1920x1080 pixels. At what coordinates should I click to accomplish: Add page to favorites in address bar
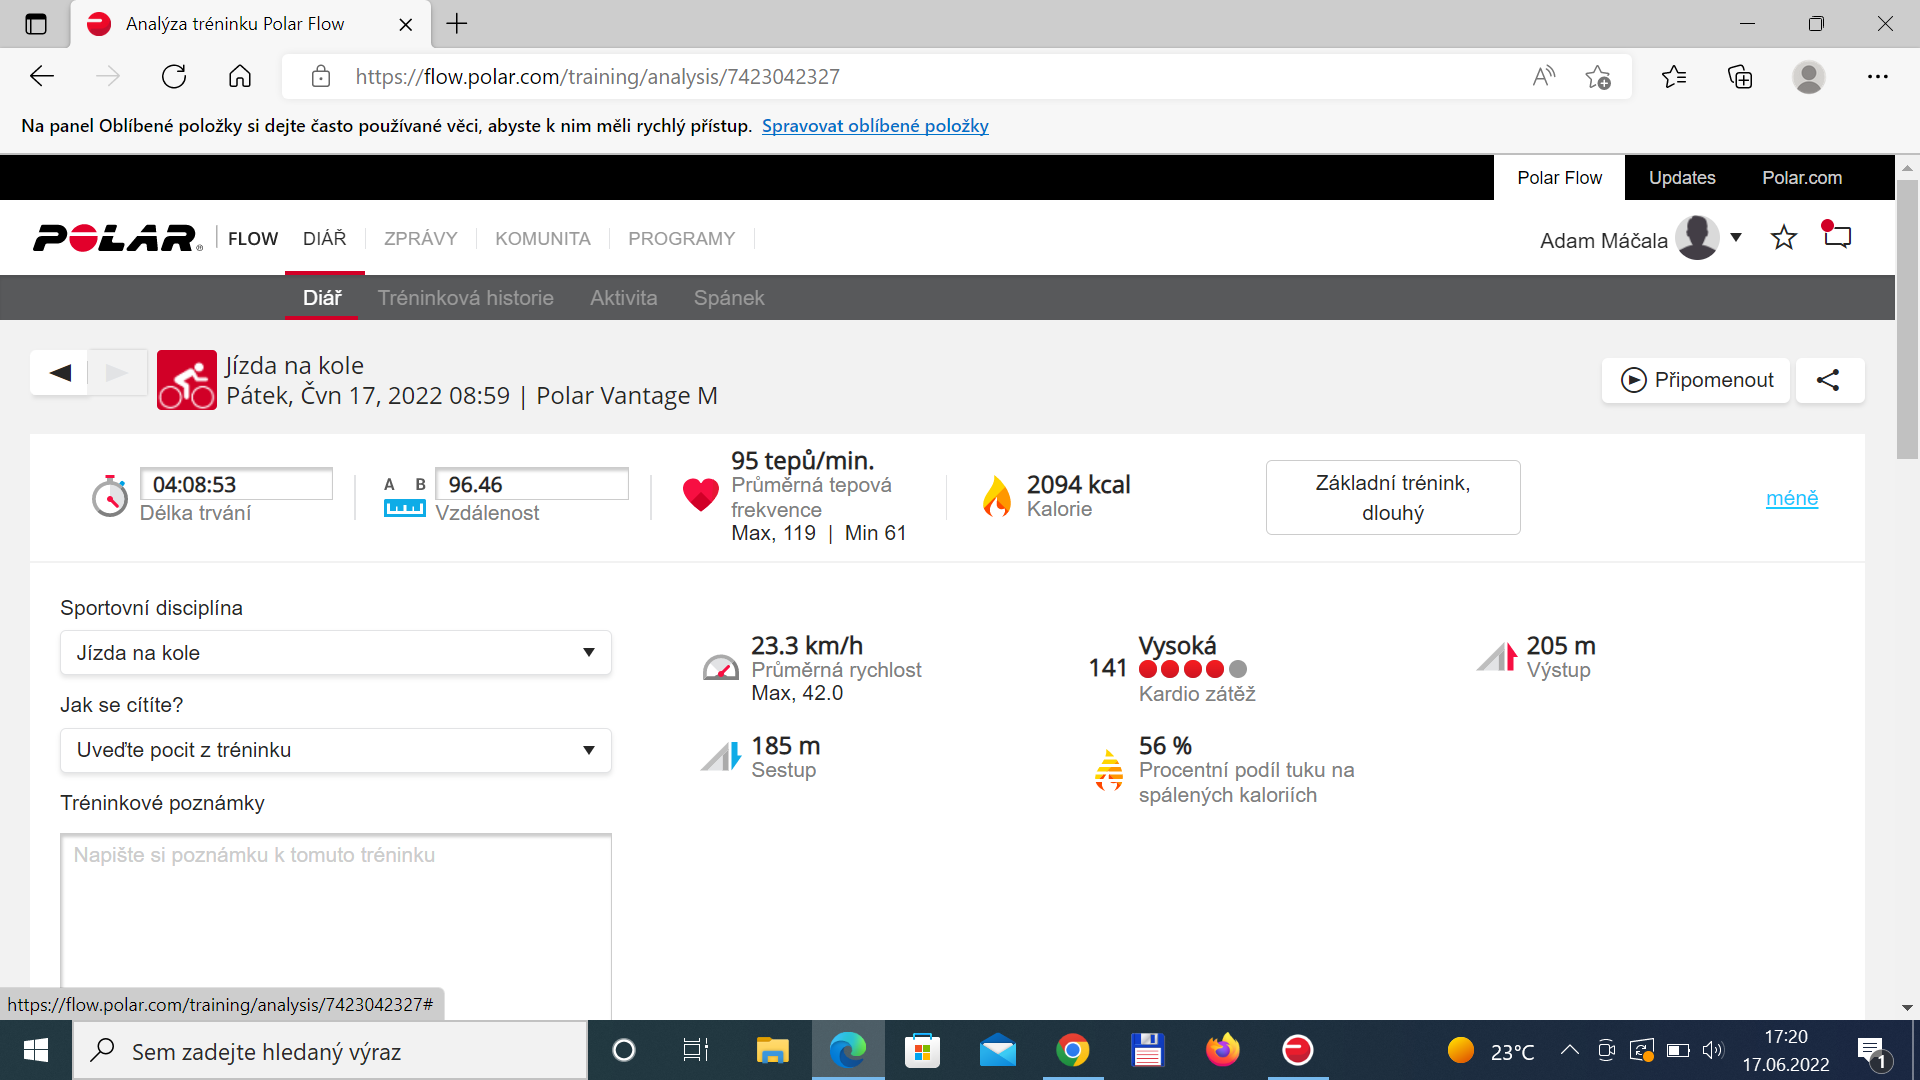pos(1598,77)
